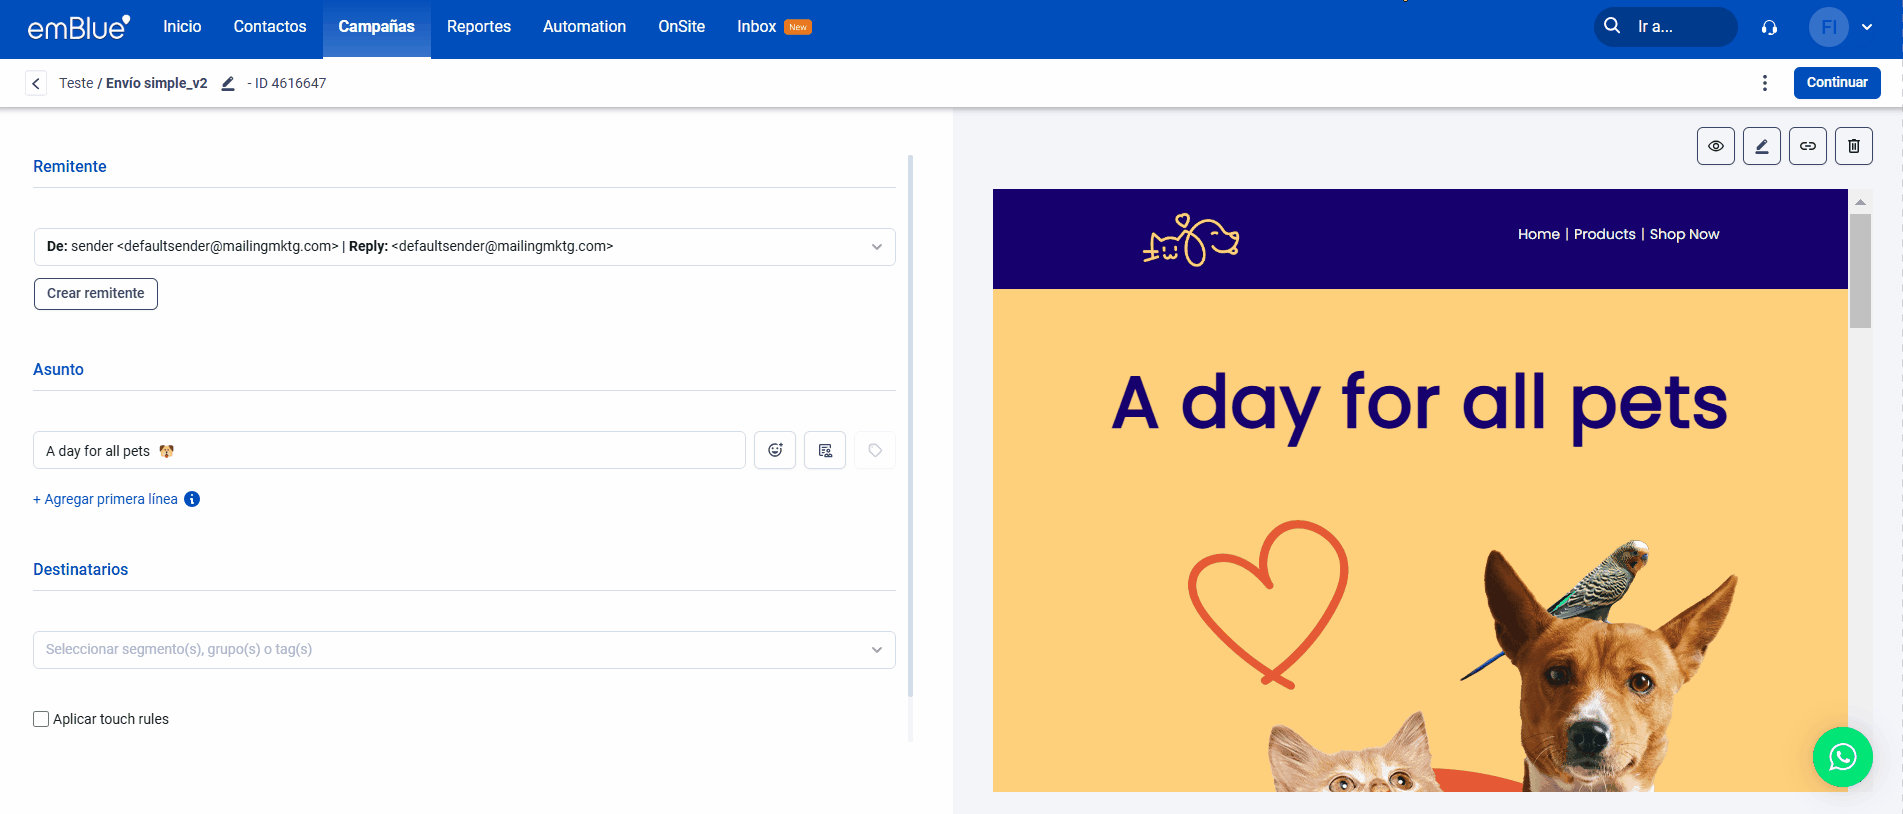Click Products link in email preview

pos(1604,234)
